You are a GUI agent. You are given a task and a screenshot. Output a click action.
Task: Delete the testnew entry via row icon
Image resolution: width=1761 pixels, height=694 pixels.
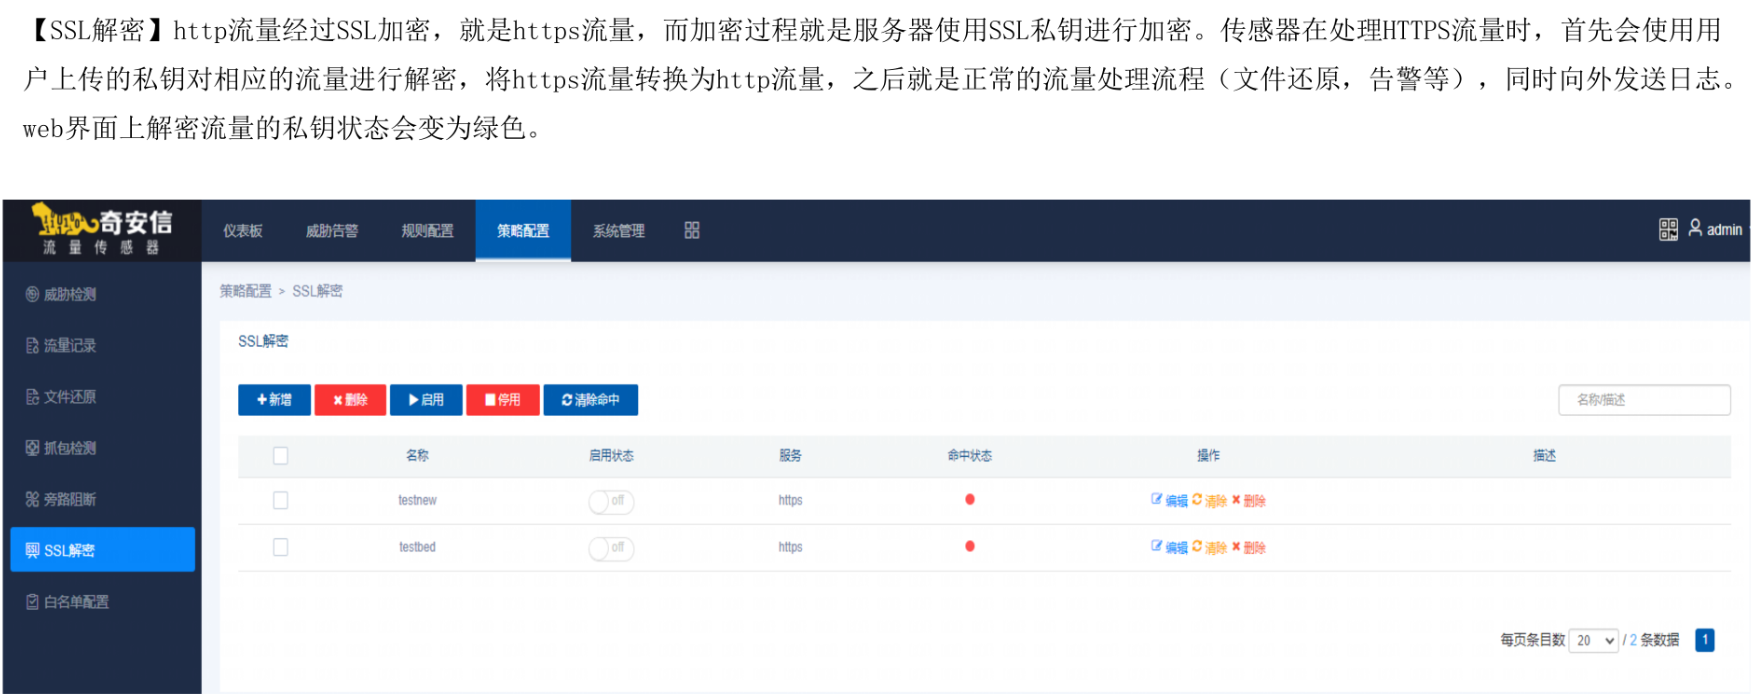coord(1237,500)
